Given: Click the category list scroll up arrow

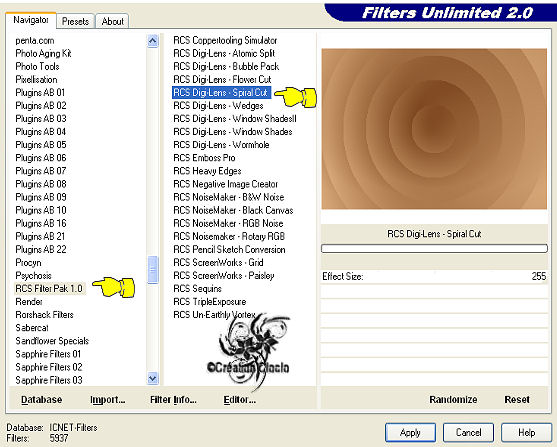Looking at the screenshot, I should (x=153, y=41).
